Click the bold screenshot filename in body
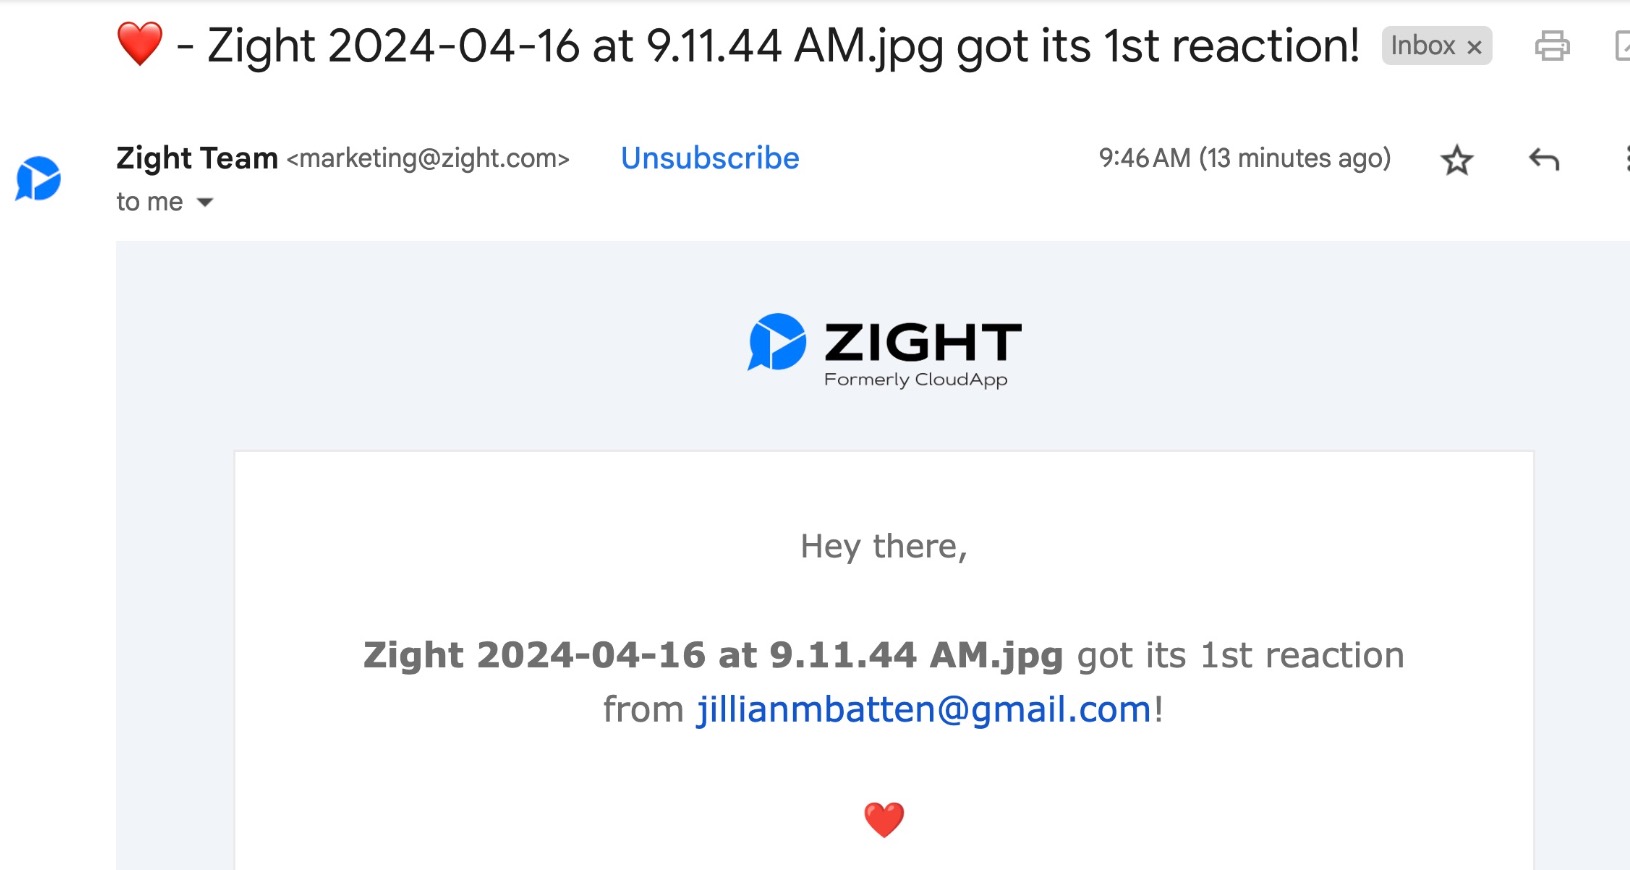 712,655
